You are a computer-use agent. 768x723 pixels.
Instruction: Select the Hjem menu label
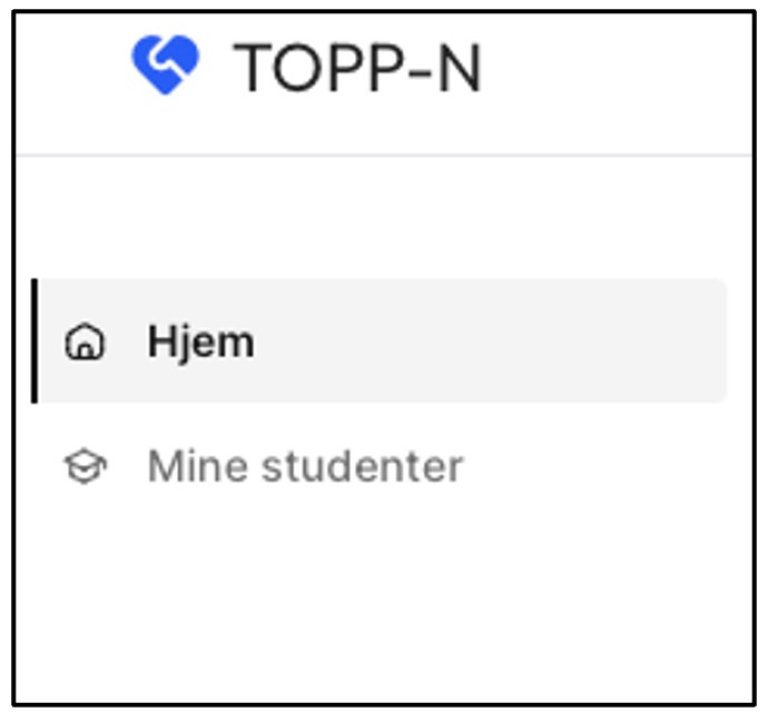[x=200, y=342]
